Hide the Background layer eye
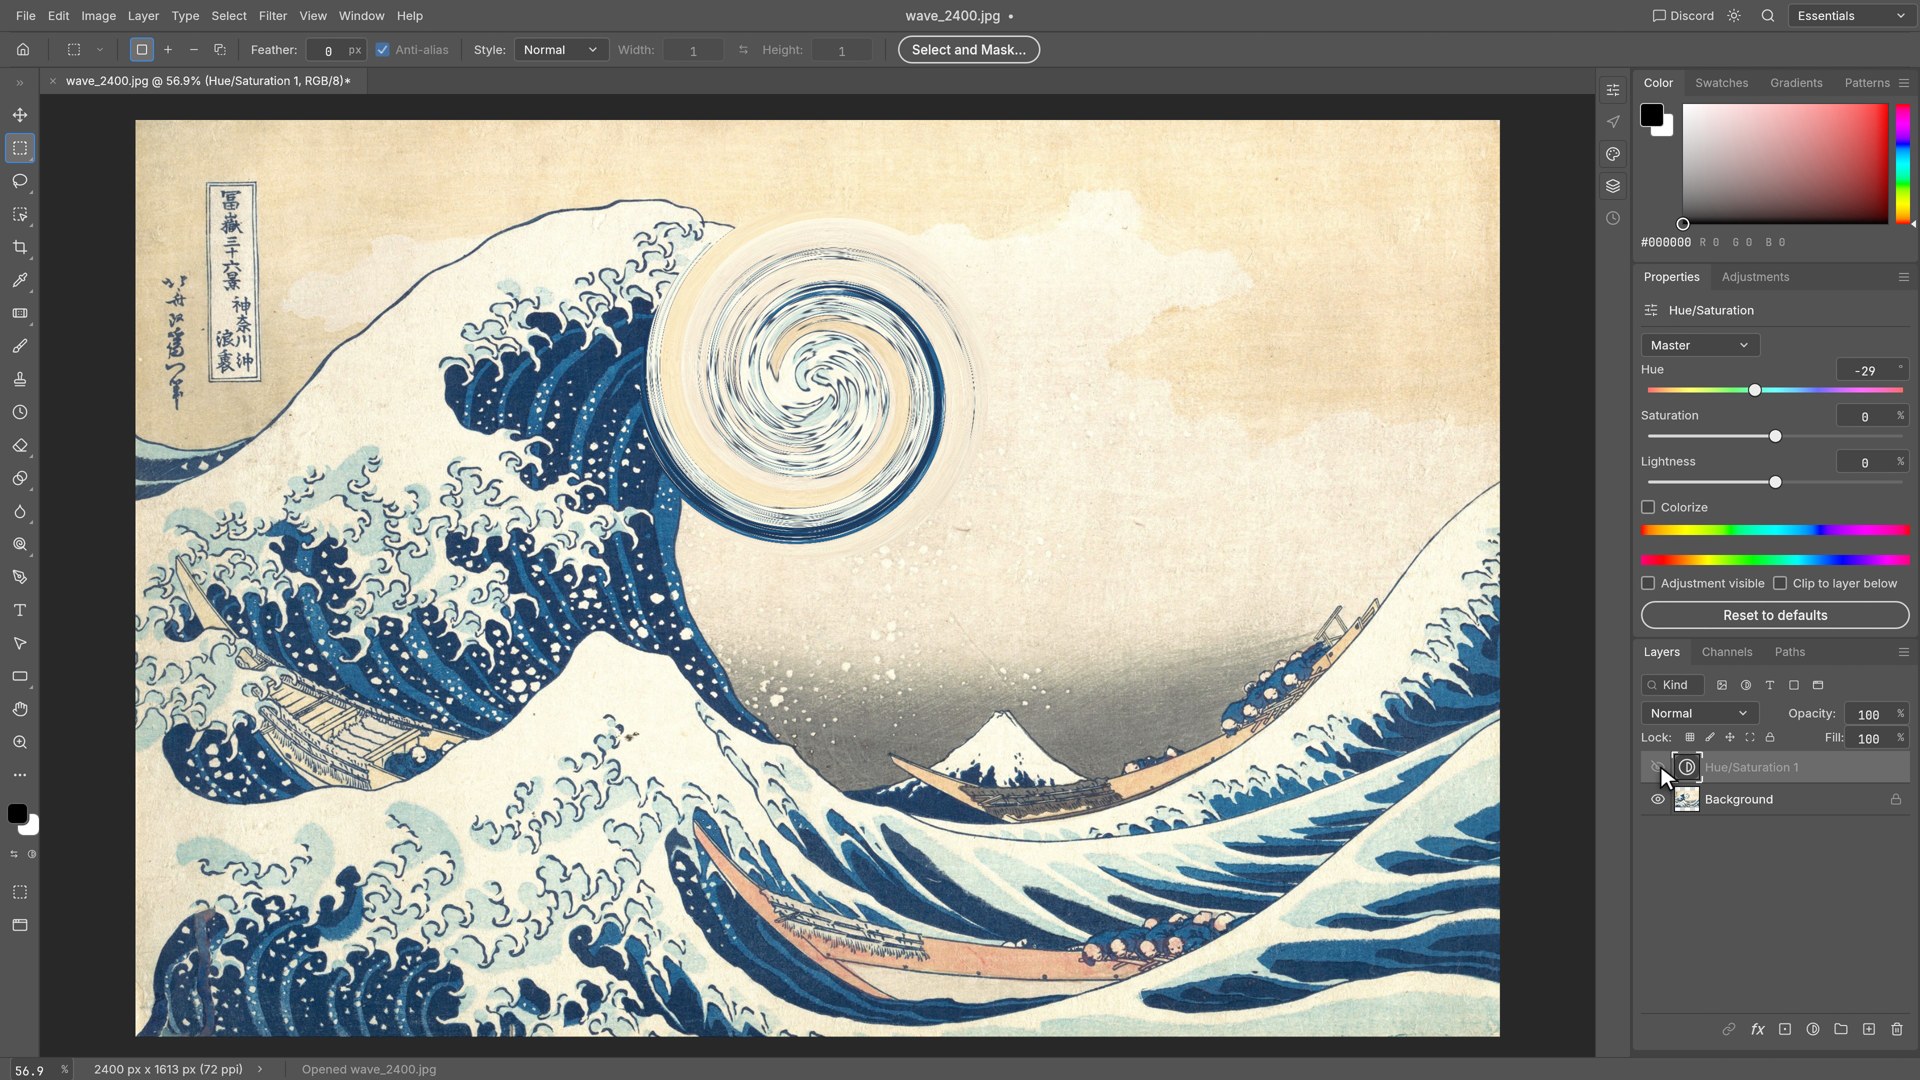 (x=1658, y=799)
